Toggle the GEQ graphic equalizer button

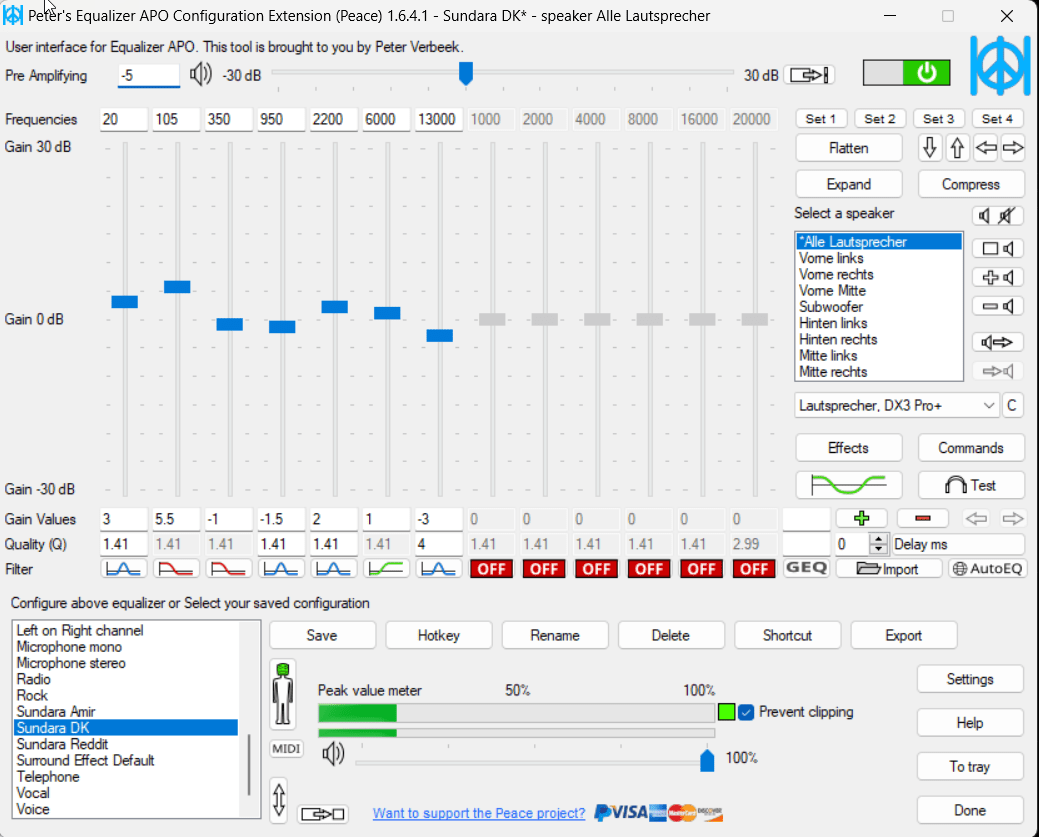806,568
